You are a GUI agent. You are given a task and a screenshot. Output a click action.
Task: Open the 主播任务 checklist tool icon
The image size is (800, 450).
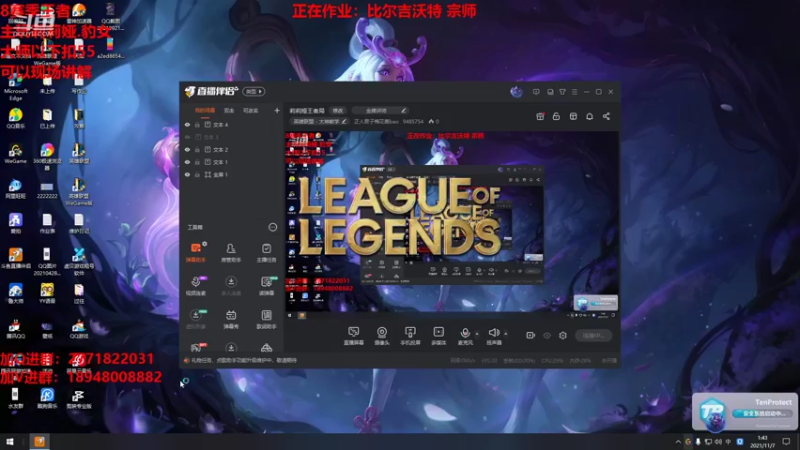pos(266,252)
